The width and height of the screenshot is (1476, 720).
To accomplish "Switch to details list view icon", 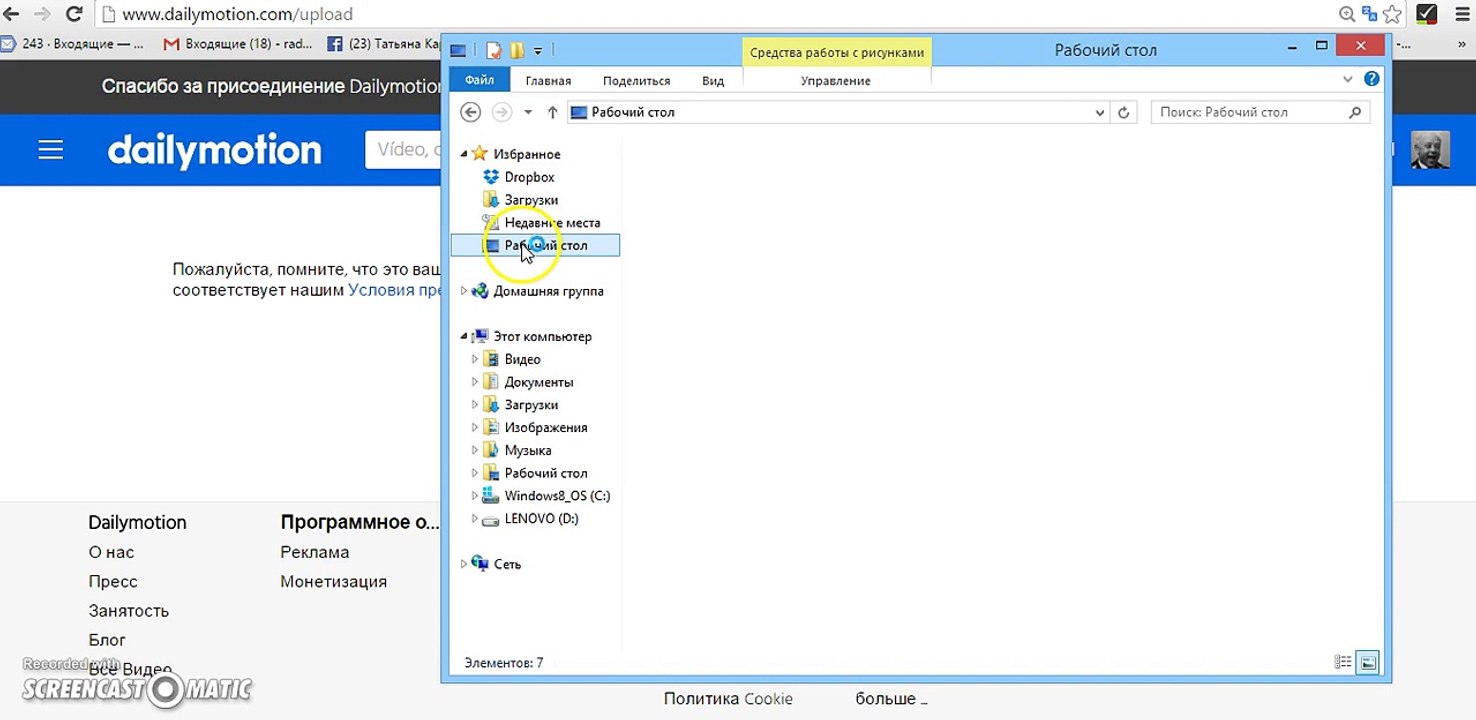I will coord(1343,662).
